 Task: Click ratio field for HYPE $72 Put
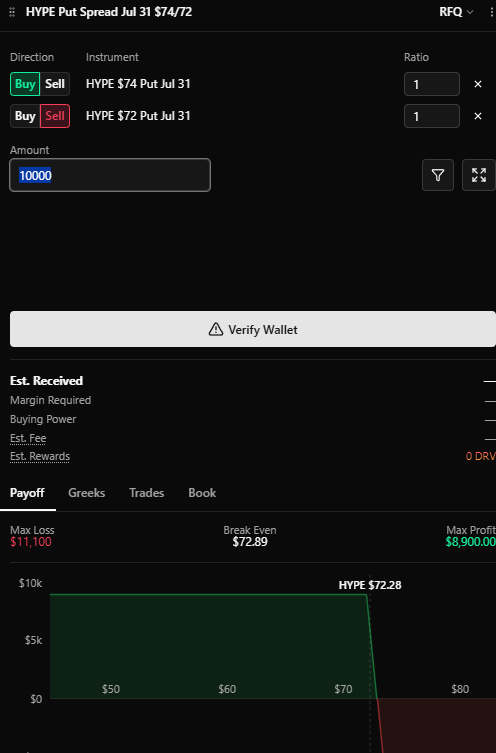pos(432,116)
